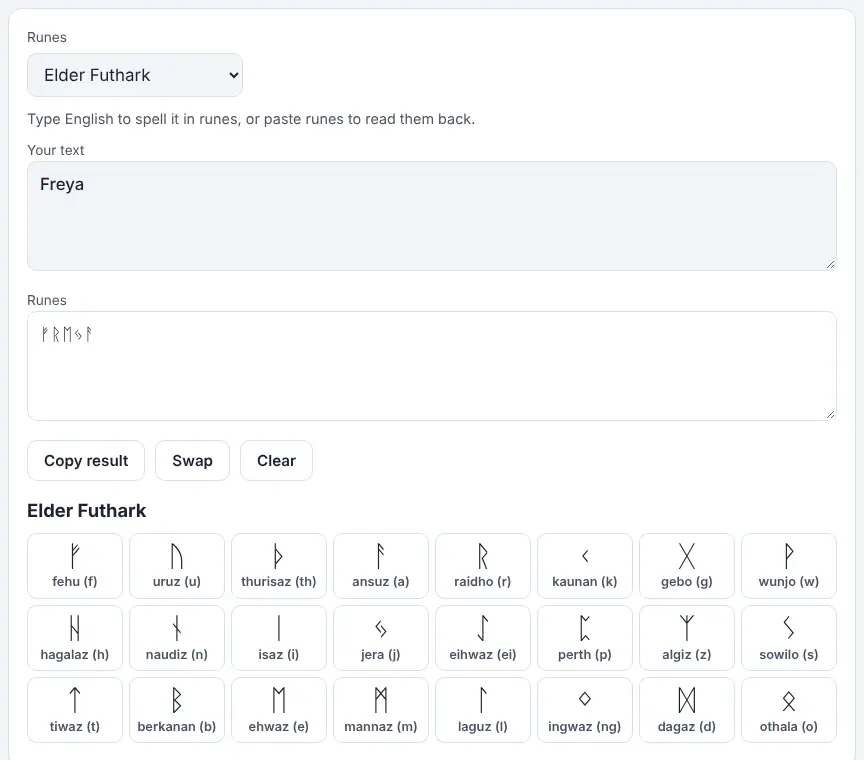864x760 pixels.
Task: Choose the naudiz (n) rune card
Action: click(x=177, y=638)
